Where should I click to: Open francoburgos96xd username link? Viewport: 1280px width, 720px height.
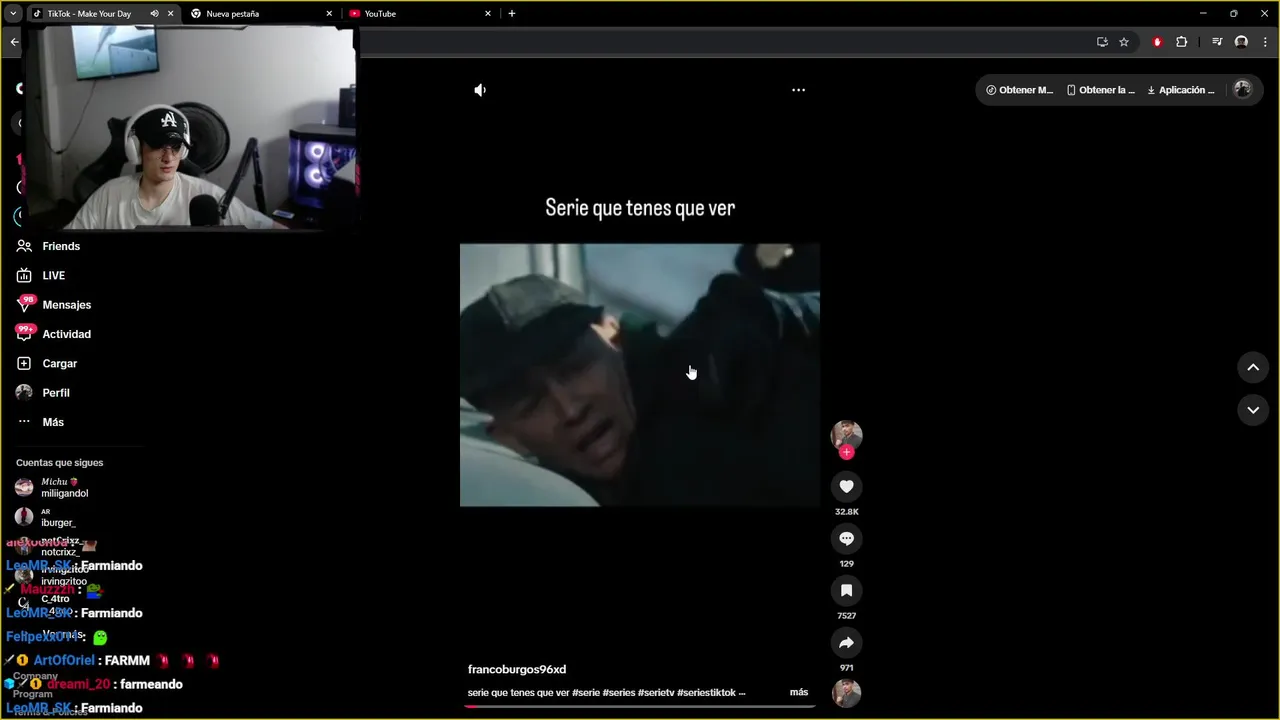[x=517, y=669]
